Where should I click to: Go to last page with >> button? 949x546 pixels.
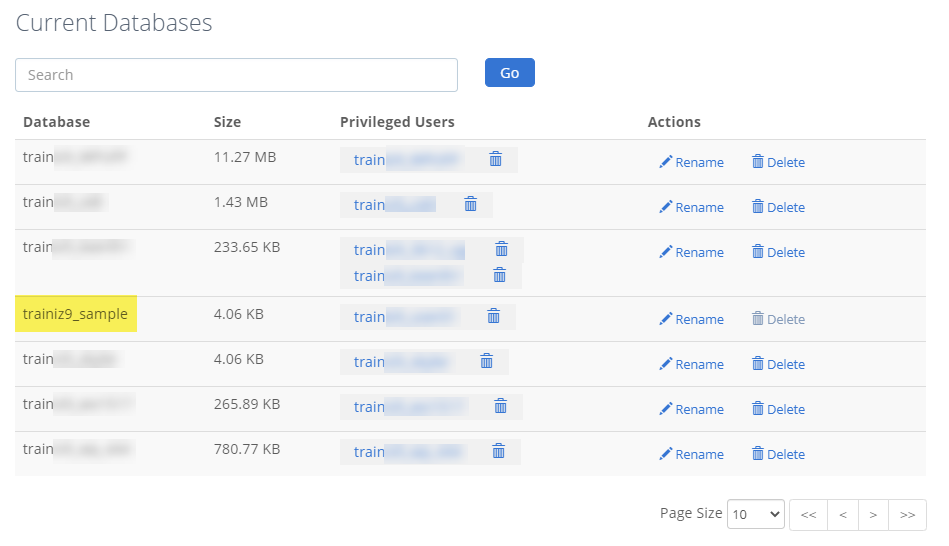pos(907,515)
